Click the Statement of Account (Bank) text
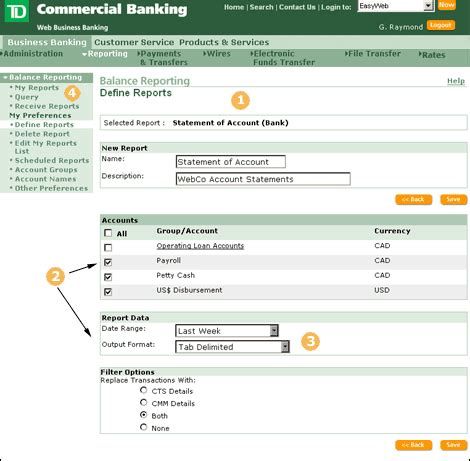Screen dimensions: 470x461 [230, 123]
